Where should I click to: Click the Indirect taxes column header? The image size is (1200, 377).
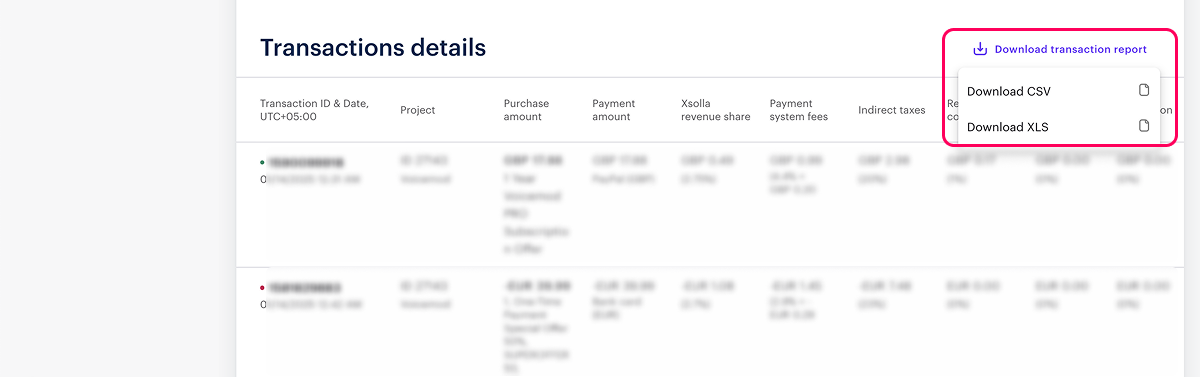(892, 110)
